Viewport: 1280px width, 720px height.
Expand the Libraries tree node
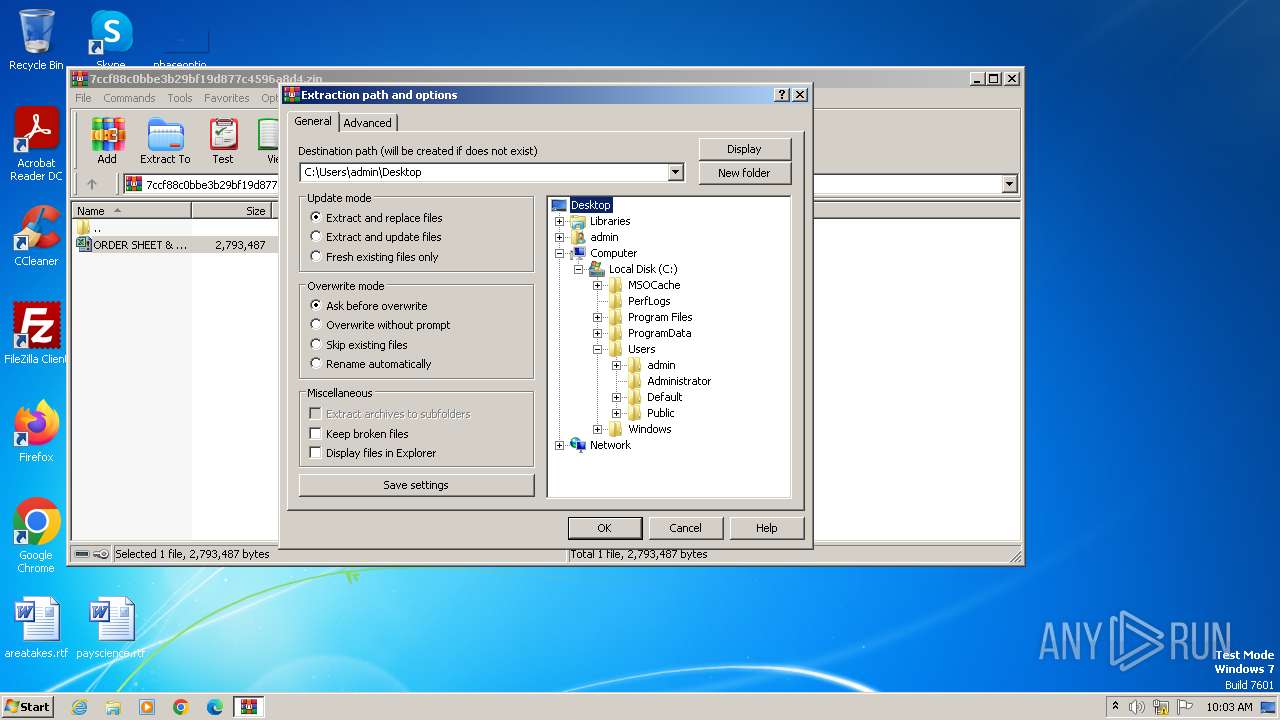[559, 221]
